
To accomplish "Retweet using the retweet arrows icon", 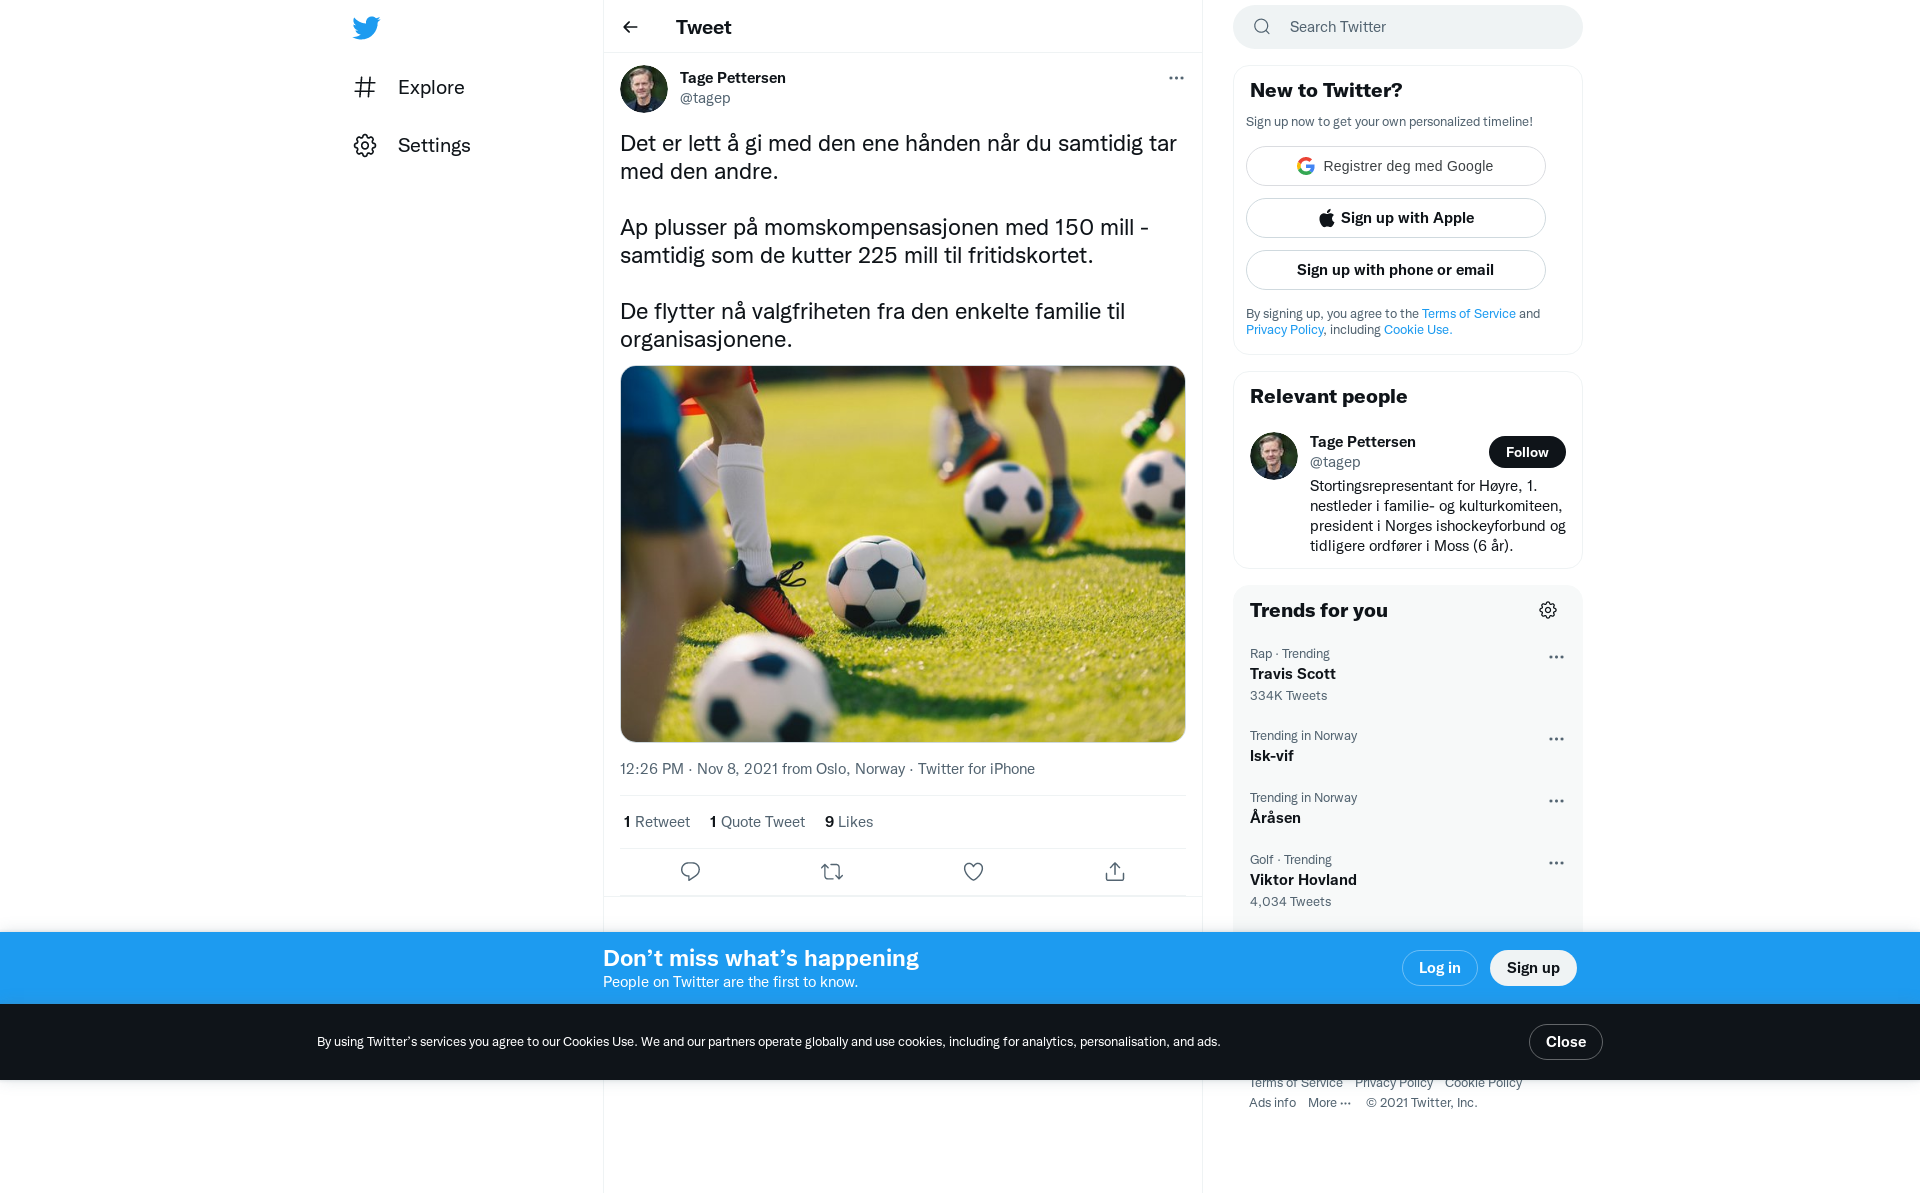I will tap(832, 872).
